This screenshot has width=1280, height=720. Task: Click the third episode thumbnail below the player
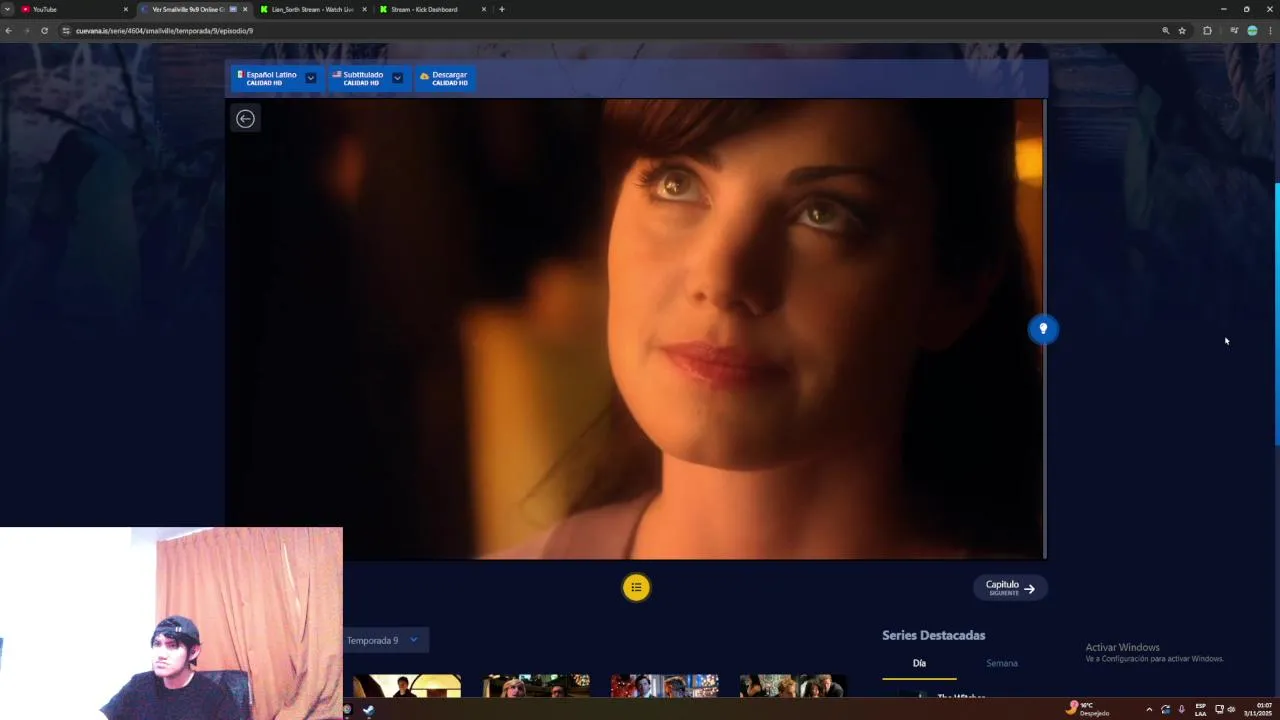[x=665, y=685]
